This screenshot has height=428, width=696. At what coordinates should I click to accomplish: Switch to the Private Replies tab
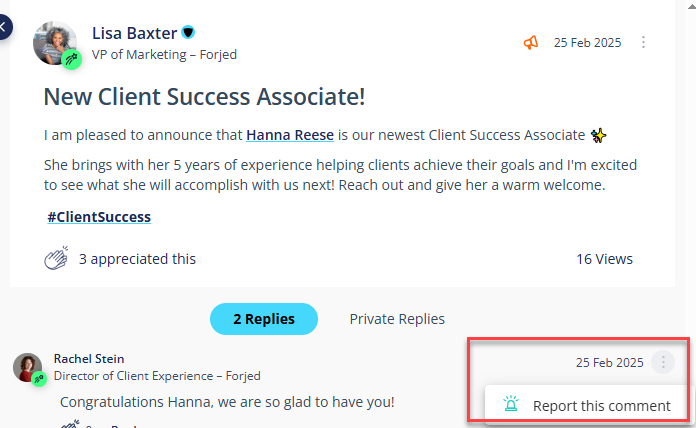coord(397,319)
